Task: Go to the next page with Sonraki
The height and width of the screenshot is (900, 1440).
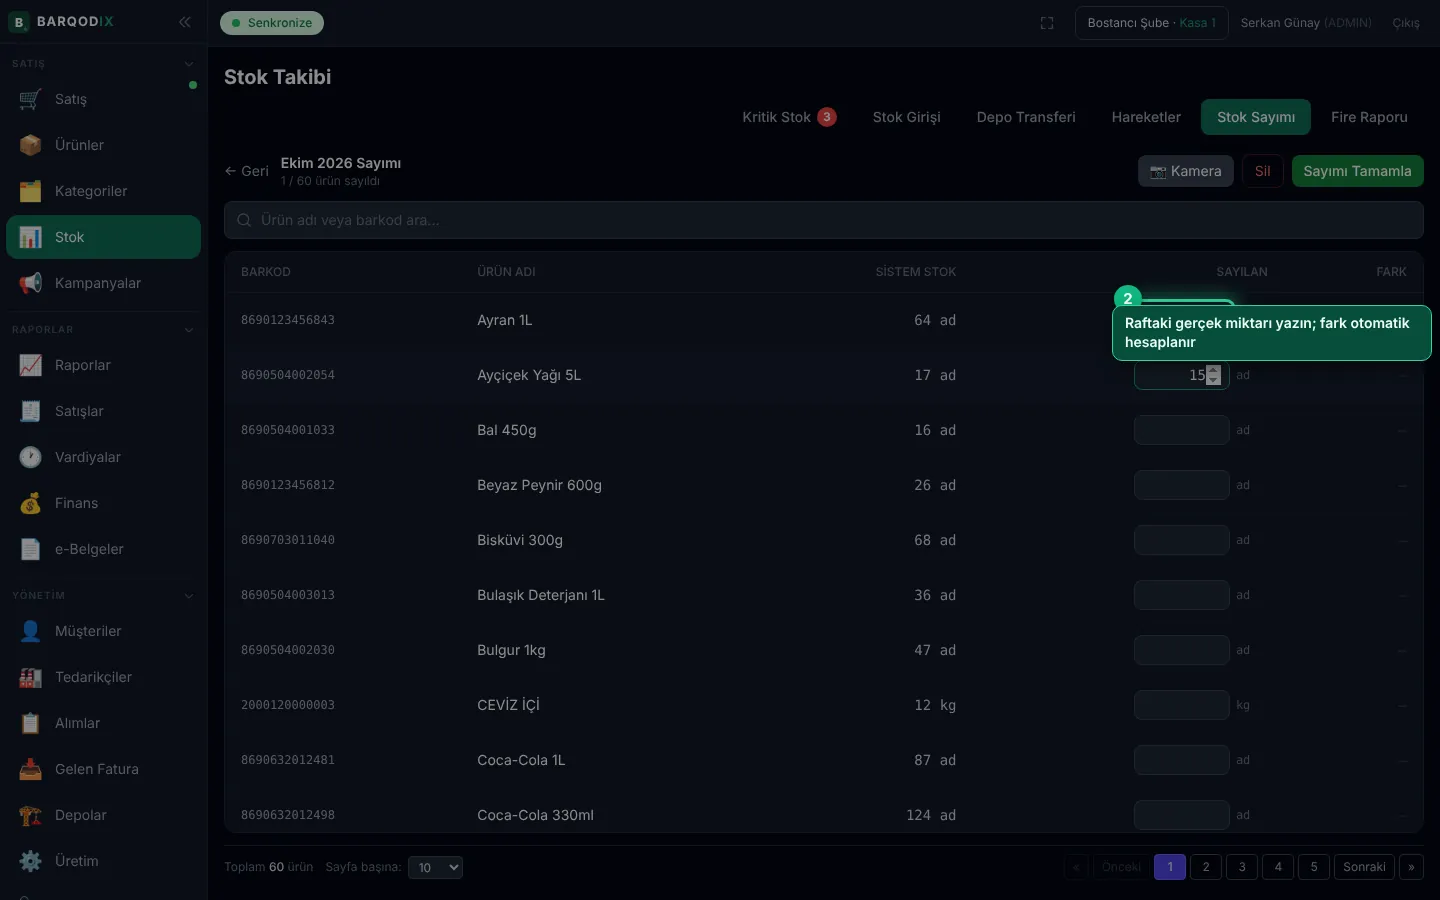Action: tap(1364, 867)
